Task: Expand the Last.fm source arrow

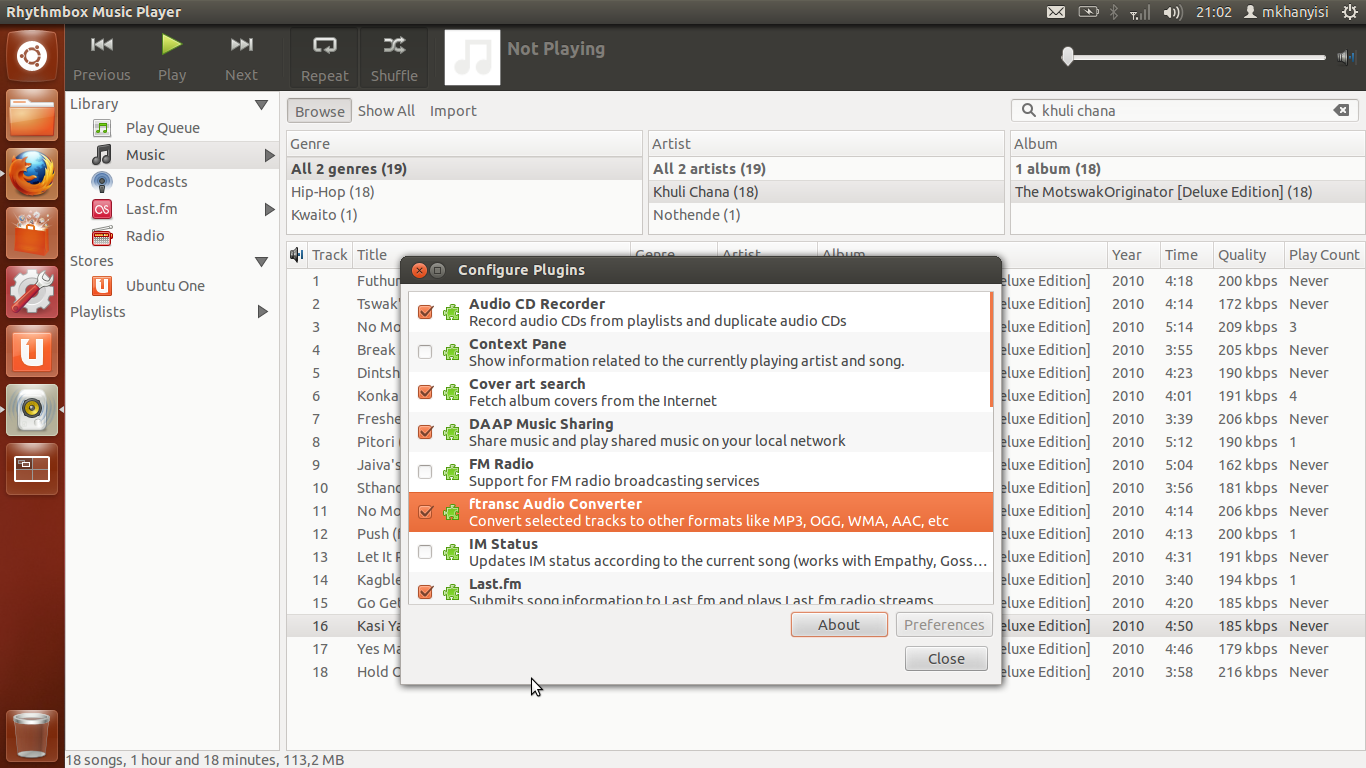Action: pos(269,209)
